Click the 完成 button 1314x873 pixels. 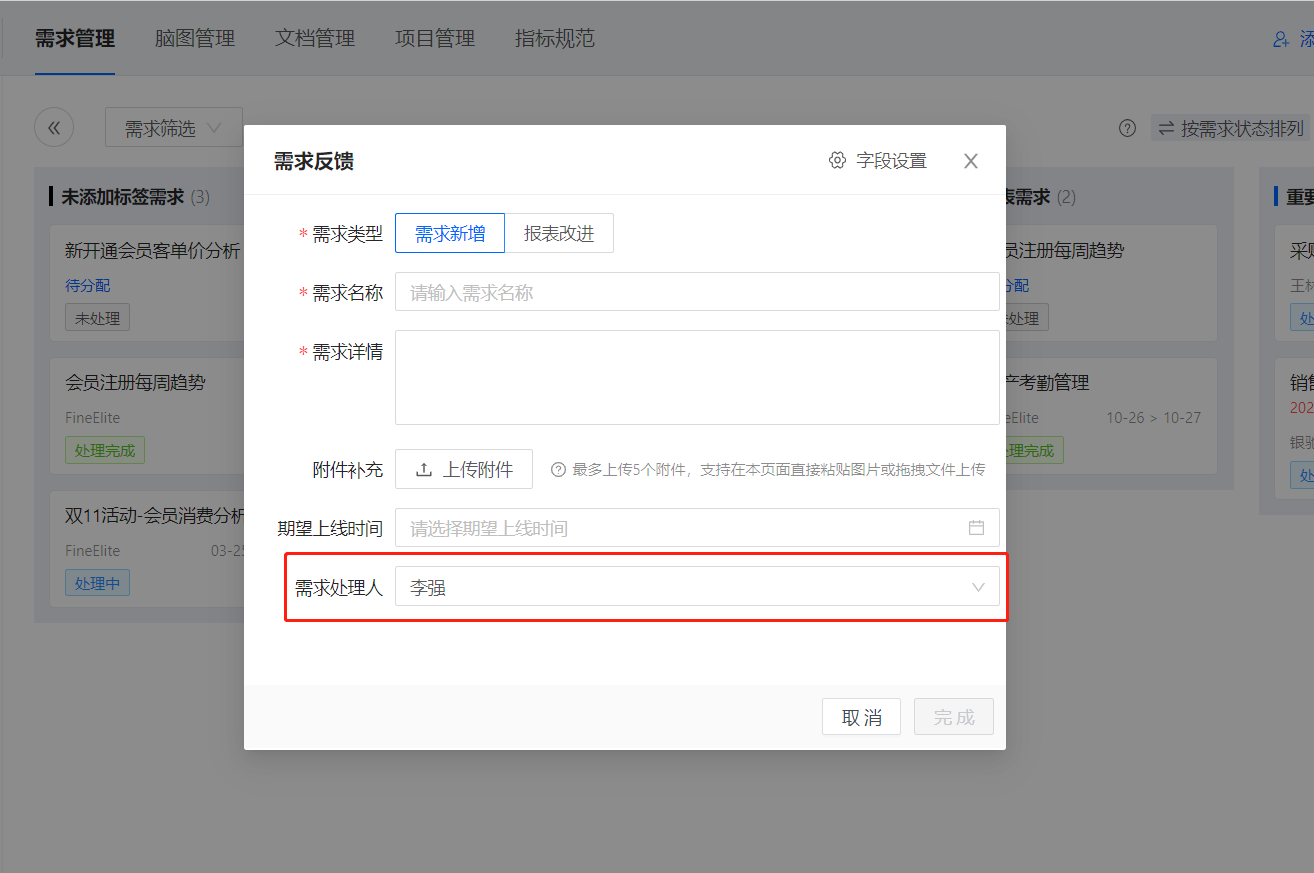coord(954,717)
